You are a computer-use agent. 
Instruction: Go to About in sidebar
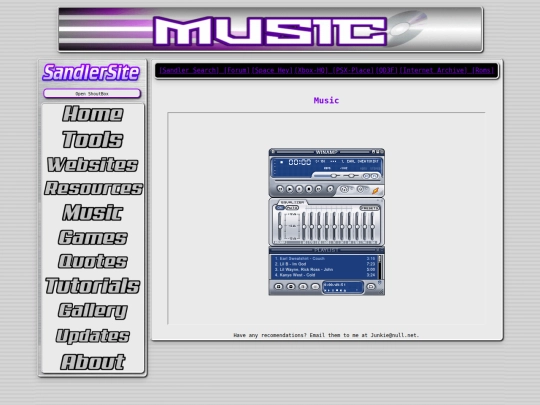[x=93, y=362]
